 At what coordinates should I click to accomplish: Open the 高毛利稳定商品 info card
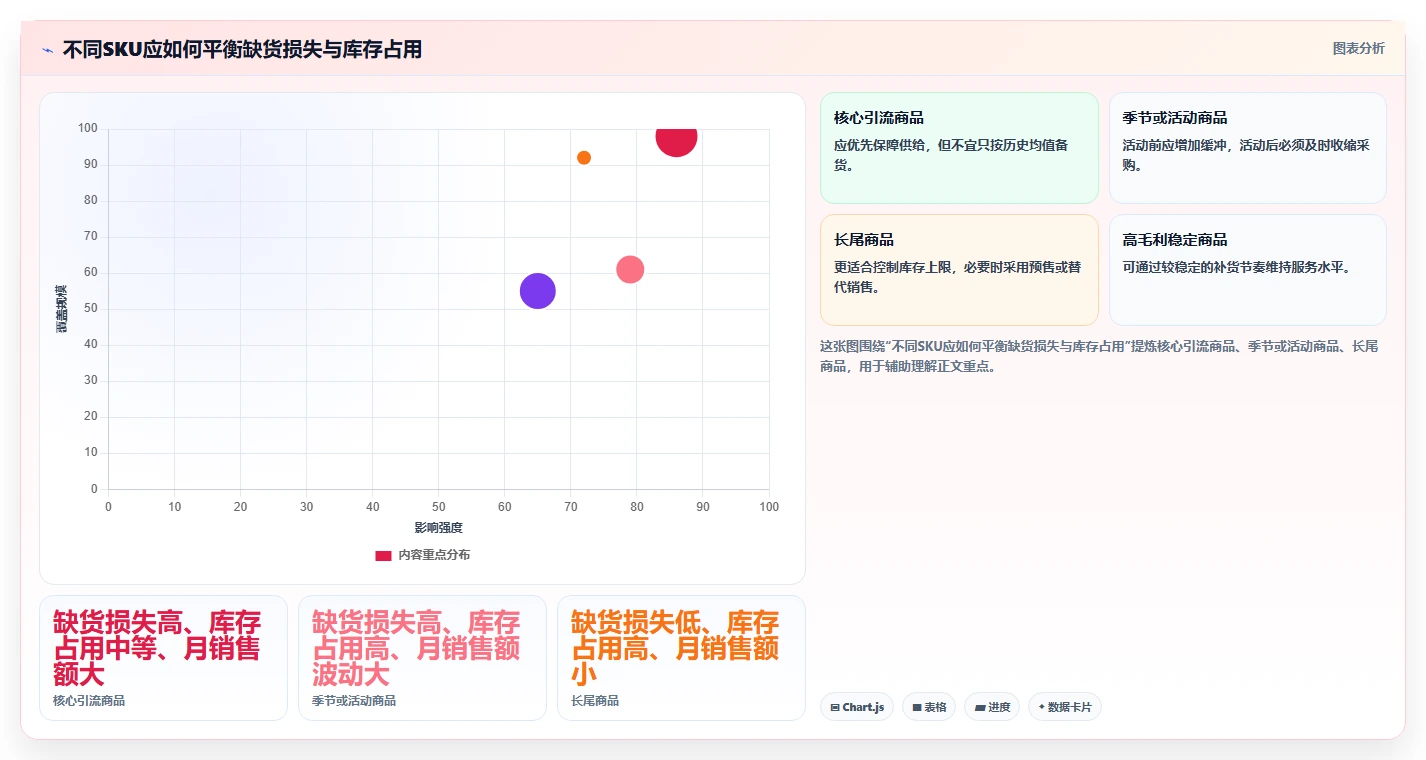point(1247,270)
